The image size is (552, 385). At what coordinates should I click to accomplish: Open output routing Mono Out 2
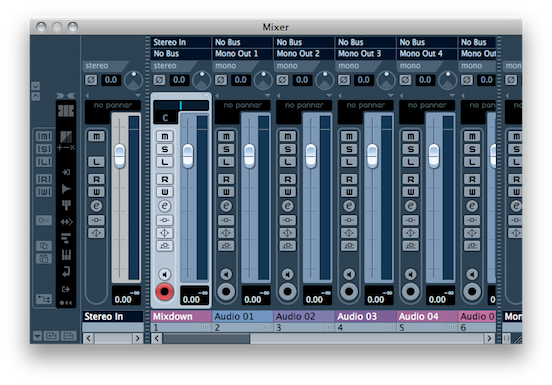(x=304, y=54)
